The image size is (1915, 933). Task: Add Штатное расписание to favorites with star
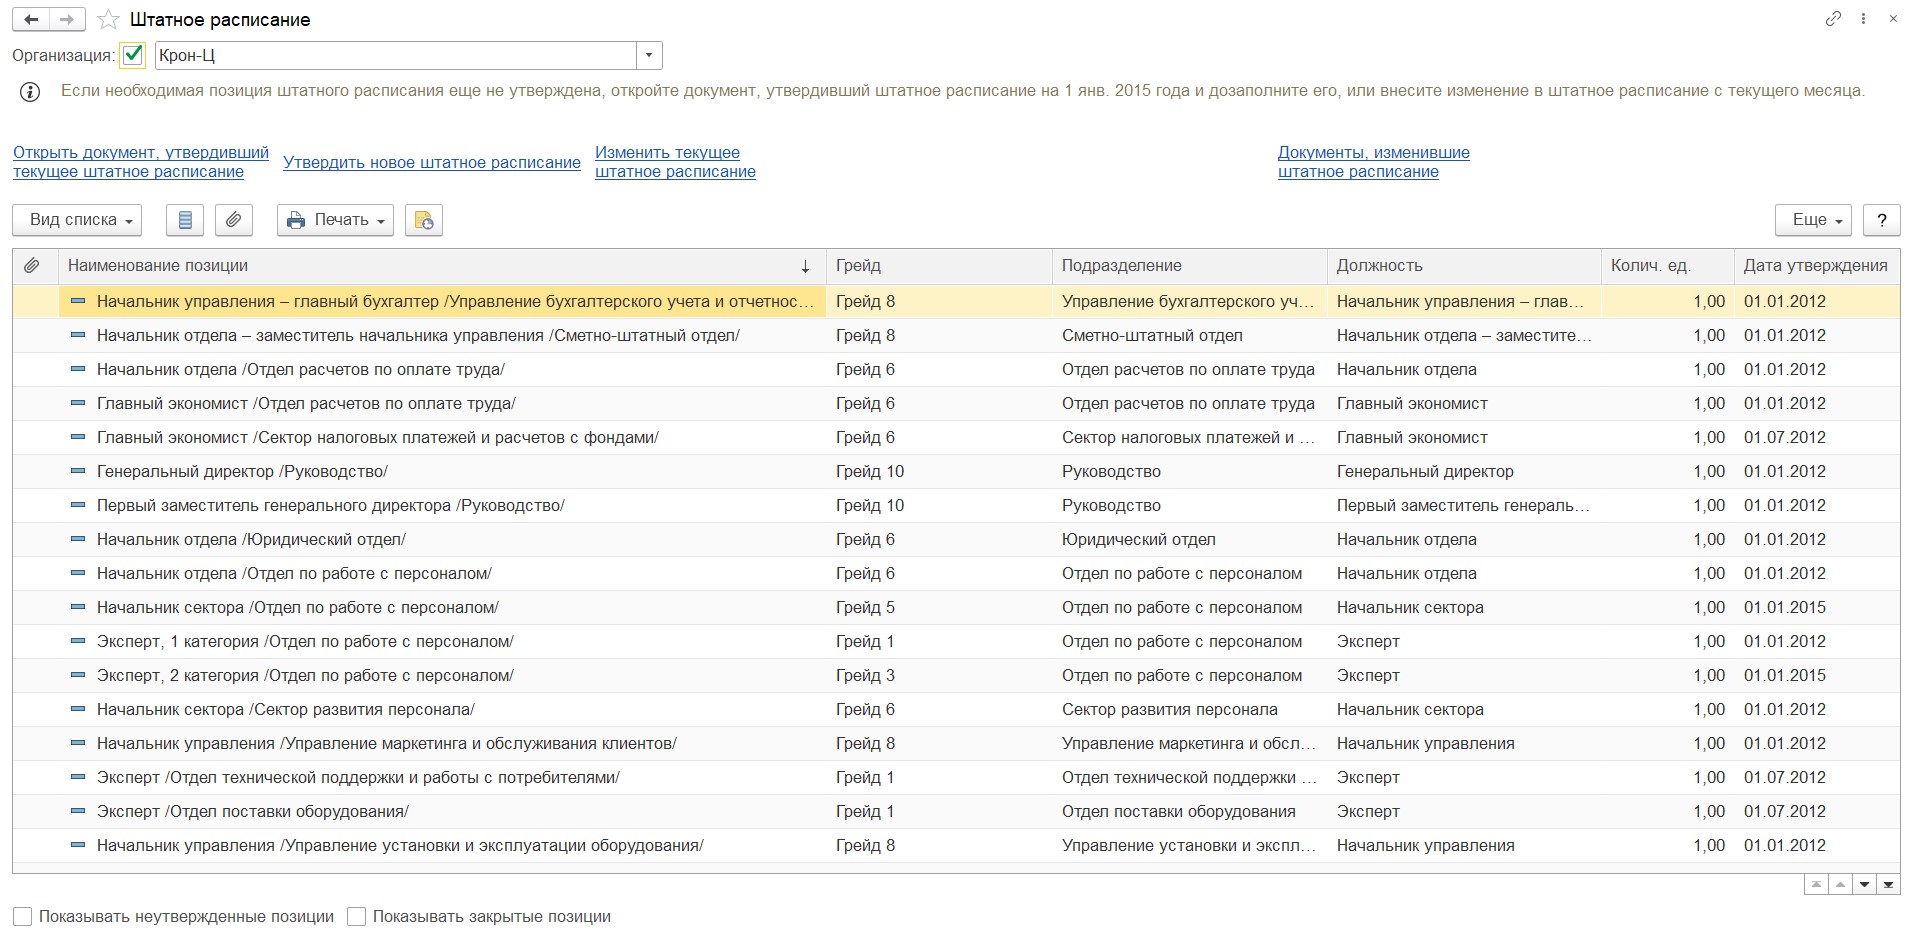click(108, 20)
